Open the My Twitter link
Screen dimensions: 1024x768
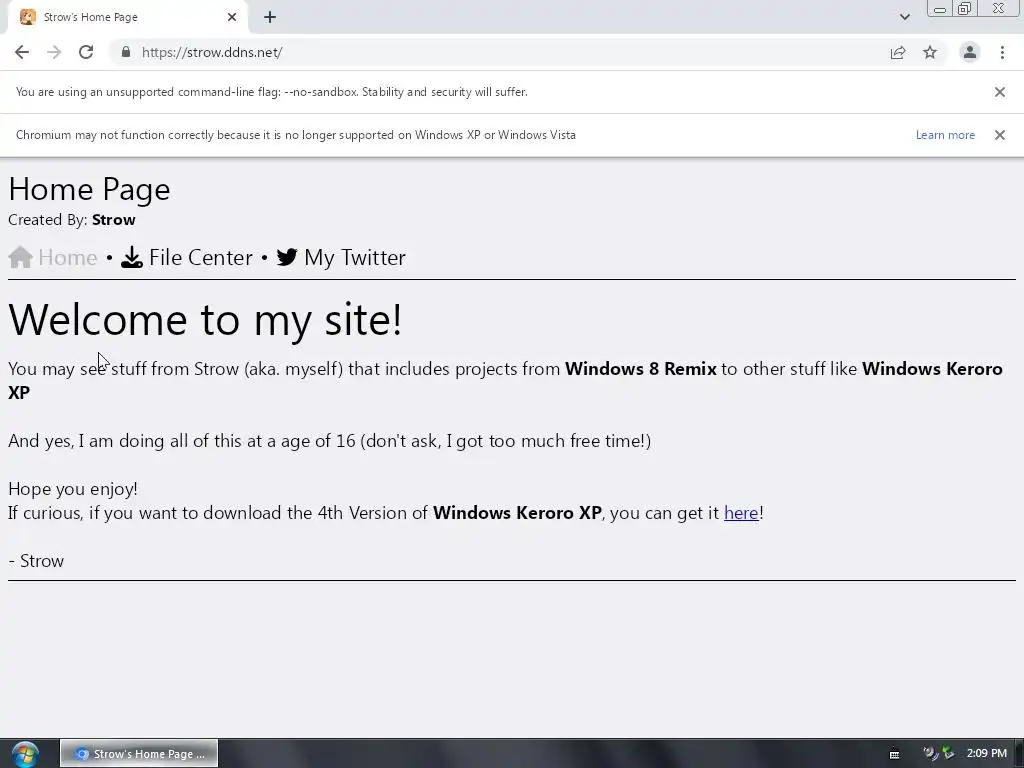coord(355,257)
